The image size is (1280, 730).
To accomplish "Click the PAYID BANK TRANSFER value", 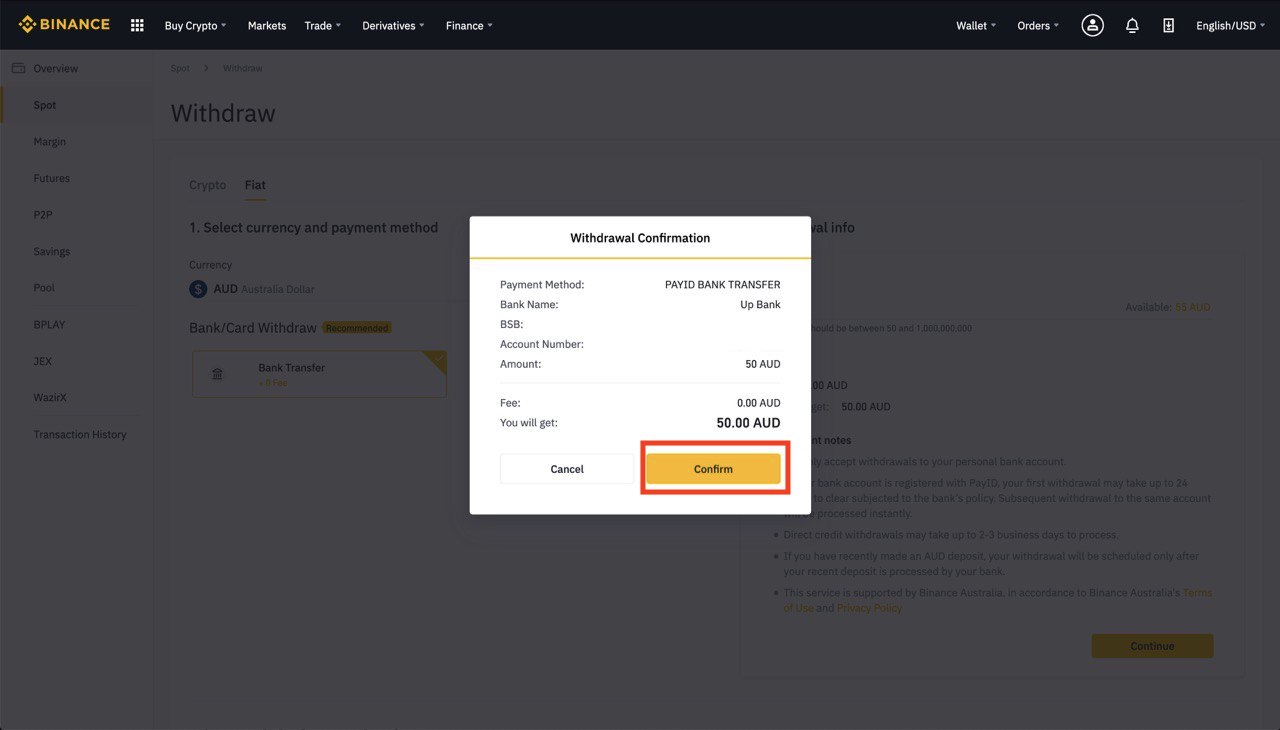I will (x=723, y=285).
